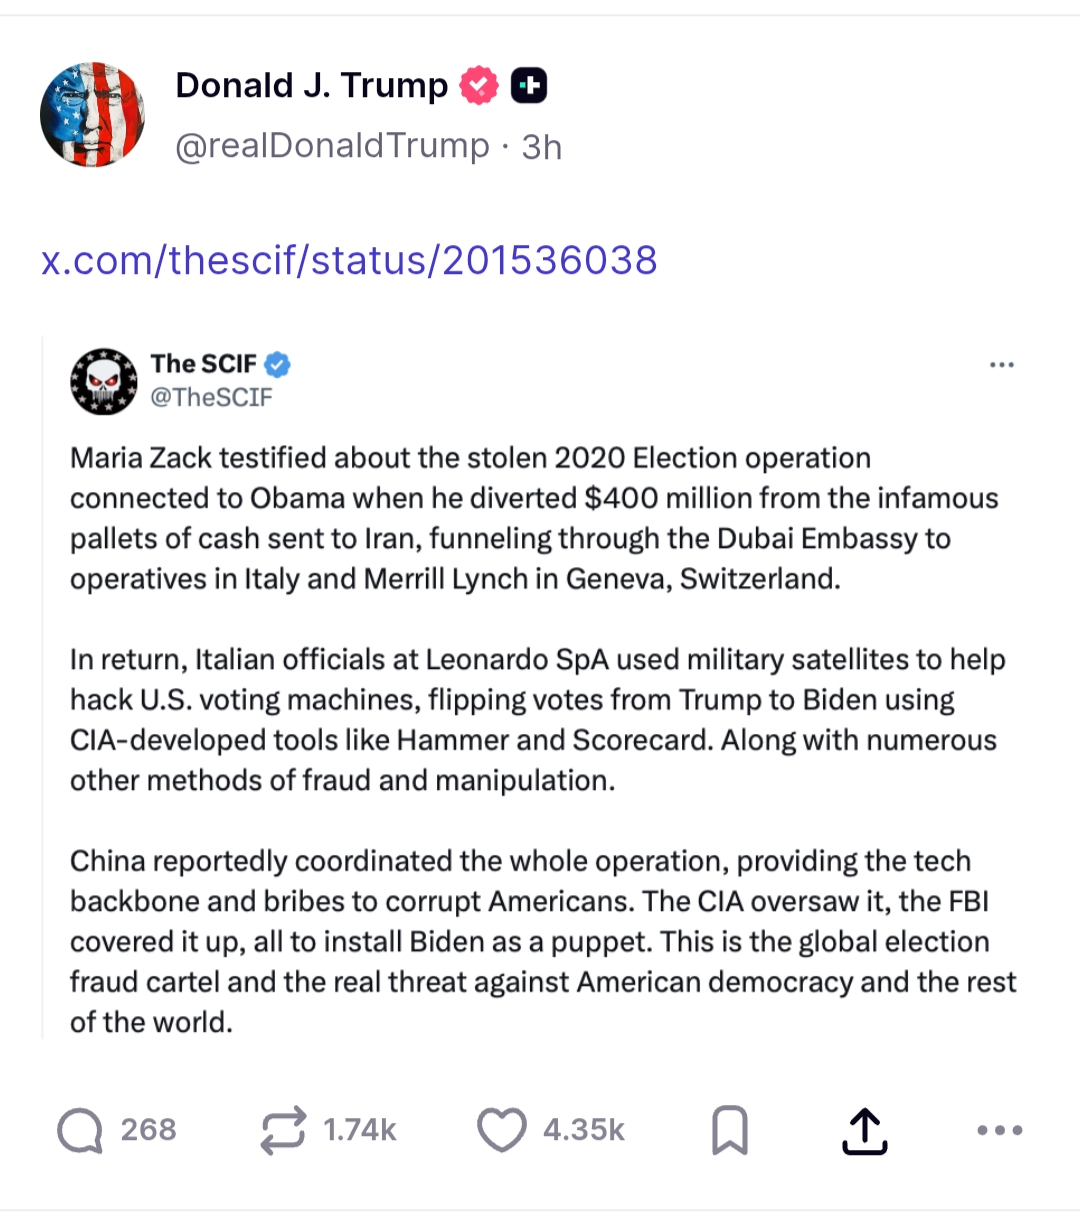Open the x.com/thescif/status link
This screenshot has height=1225, width=1080.
click(349, 261)
